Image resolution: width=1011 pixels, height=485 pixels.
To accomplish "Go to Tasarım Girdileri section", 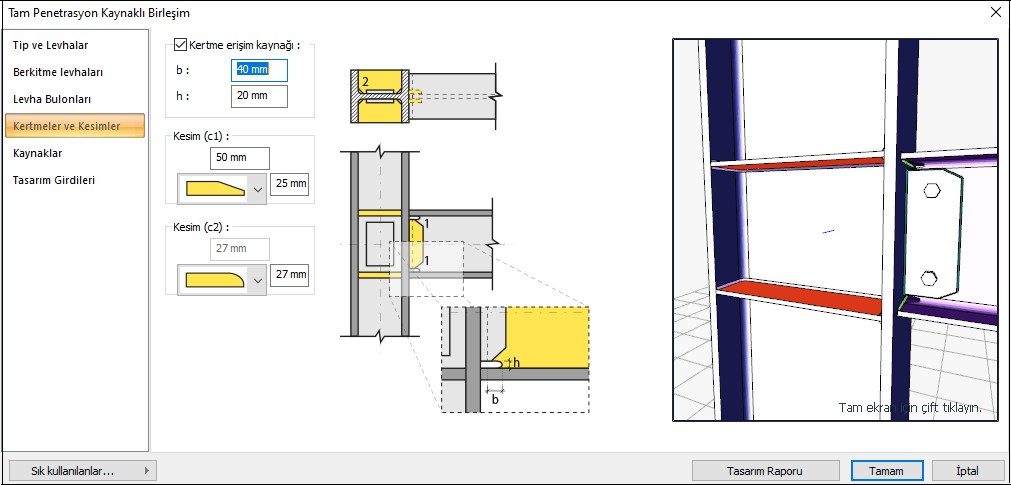I will (x=54, y=180).
